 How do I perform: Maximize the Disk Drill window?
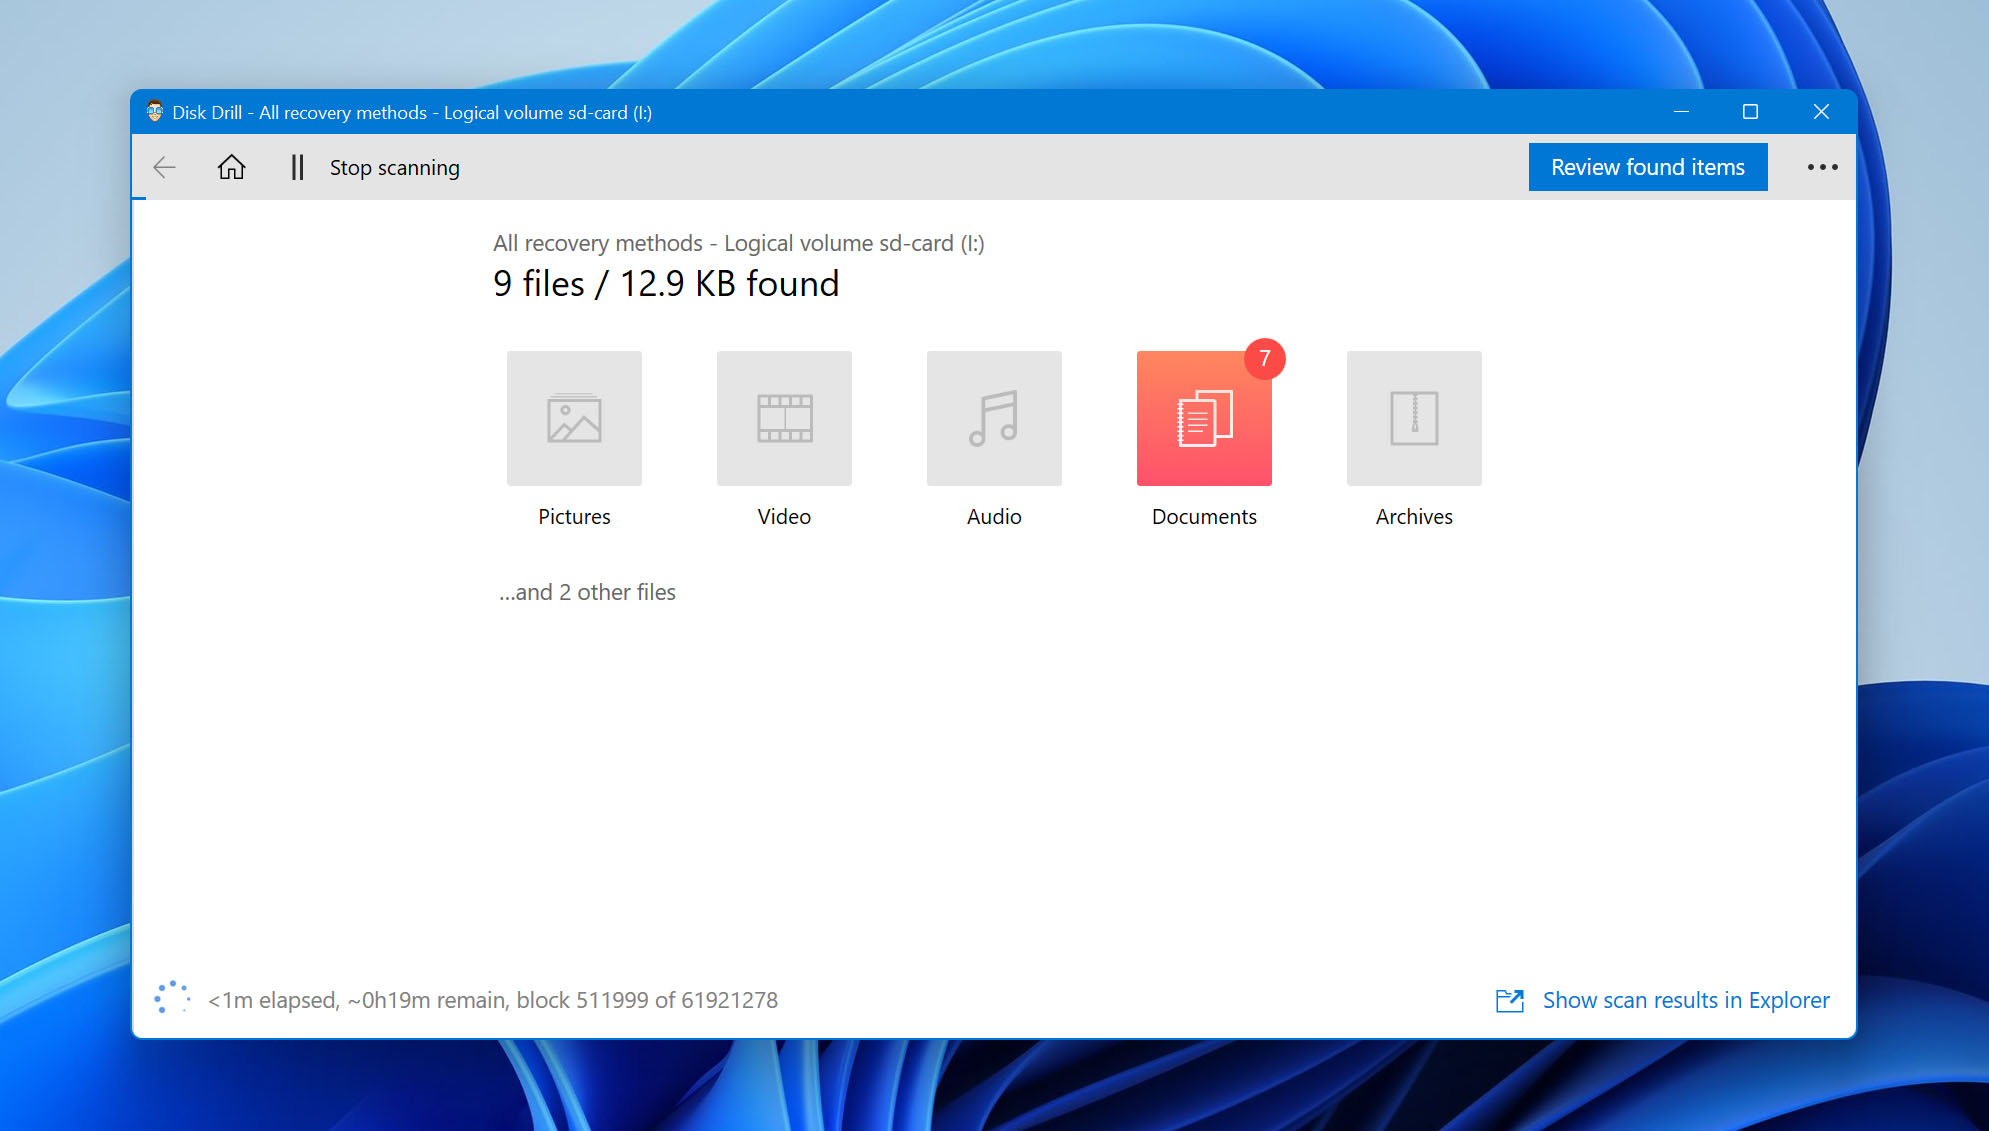[1750, 112]
